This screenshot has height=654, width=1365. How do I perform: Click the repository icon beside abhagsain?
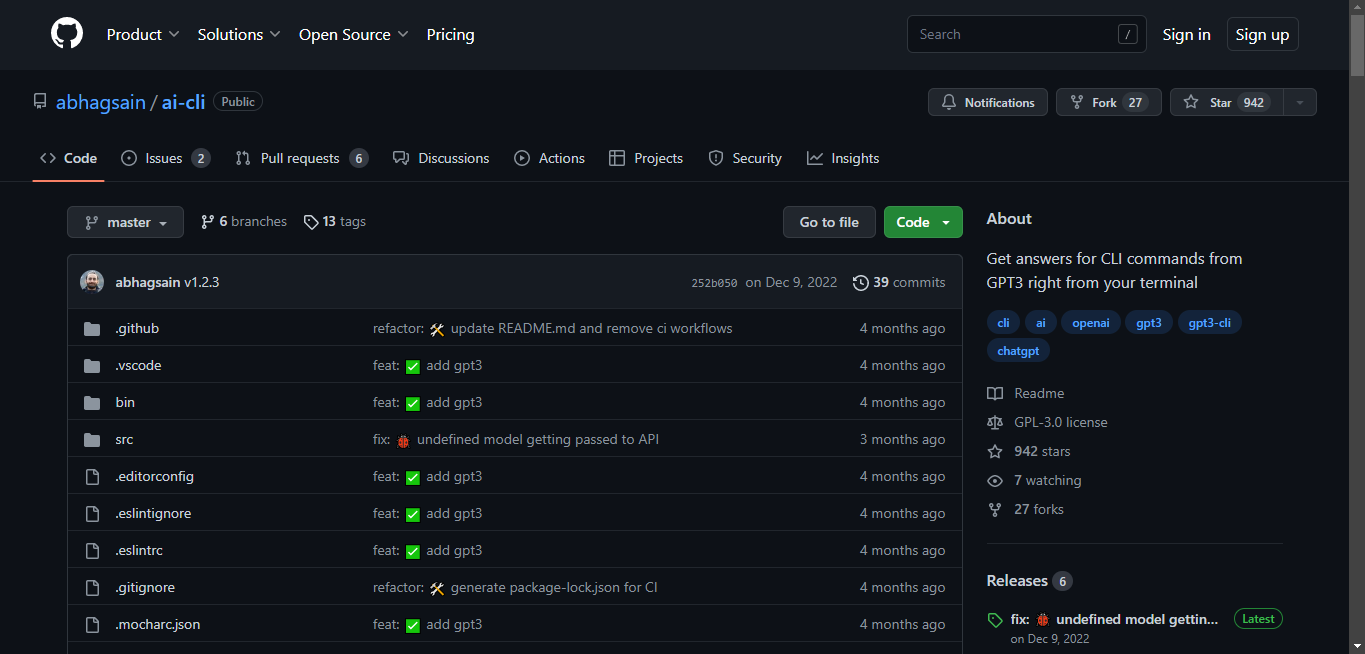40,102
